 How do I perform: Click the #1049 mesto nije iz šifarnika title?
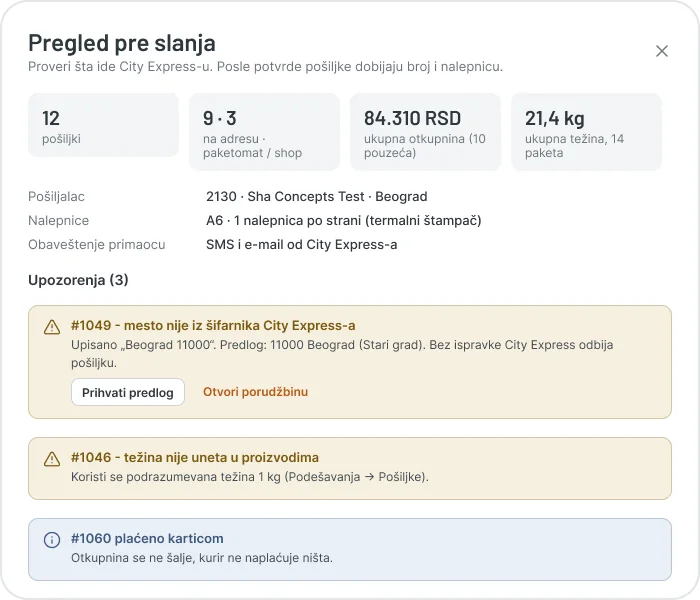213,325
